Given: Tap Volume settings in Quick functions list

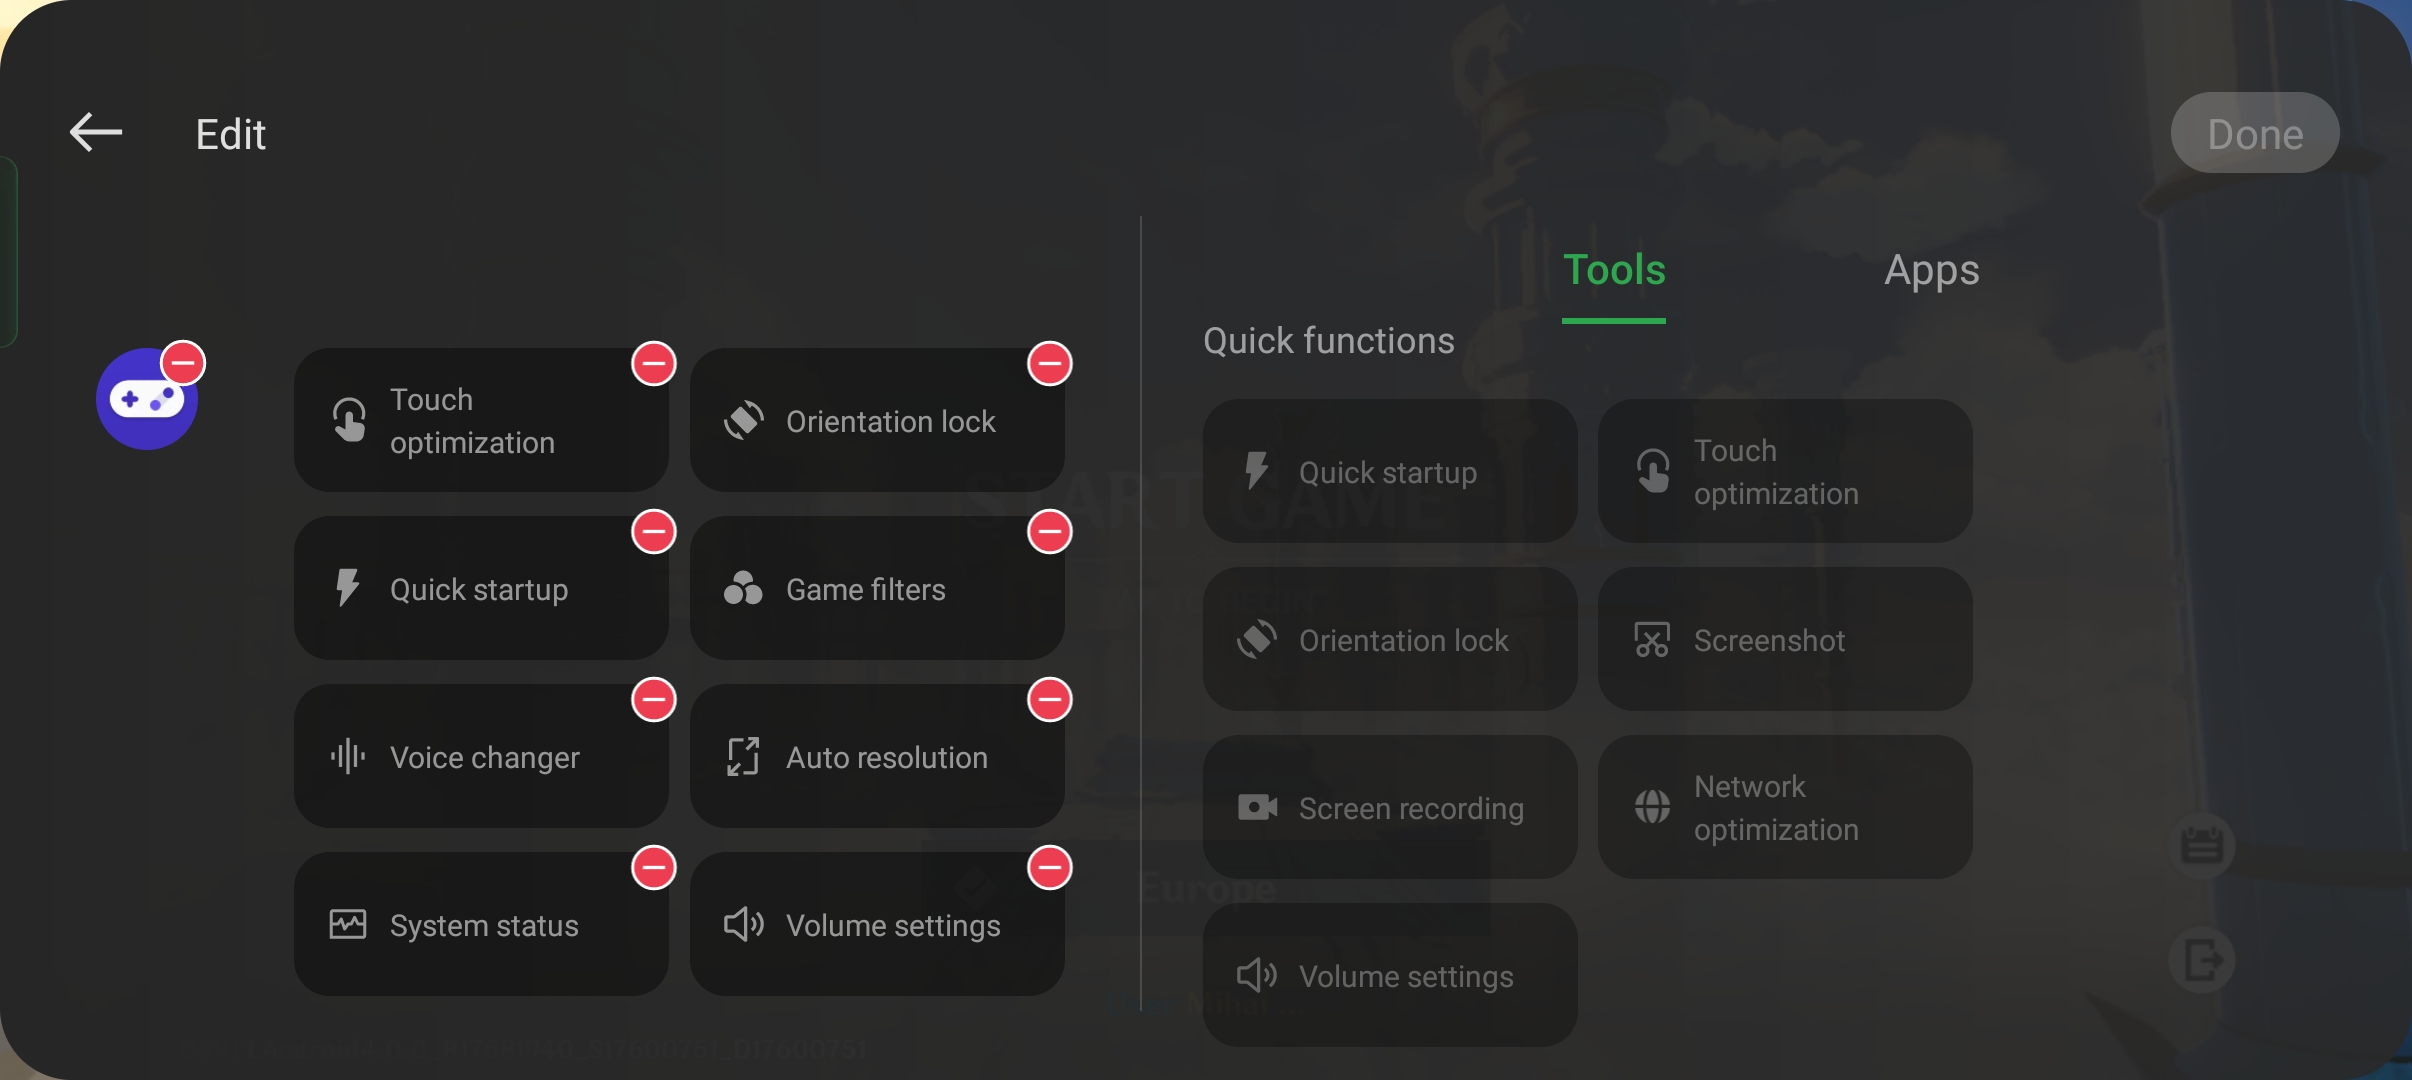Looking at the screenshot, I should [x=1390, y=976].
